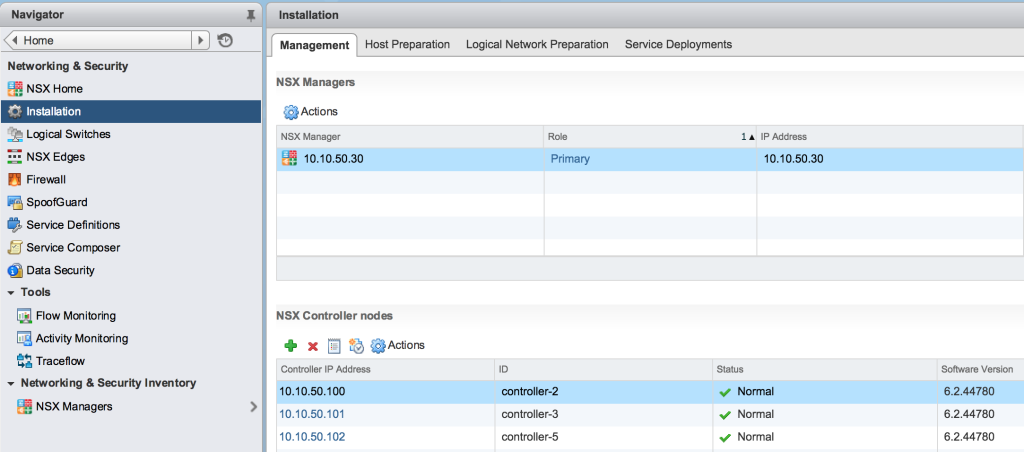The height and width of the screenshot is (452, 1024).
Task: Click the Primary role cell
Action: tap(570, 159)
